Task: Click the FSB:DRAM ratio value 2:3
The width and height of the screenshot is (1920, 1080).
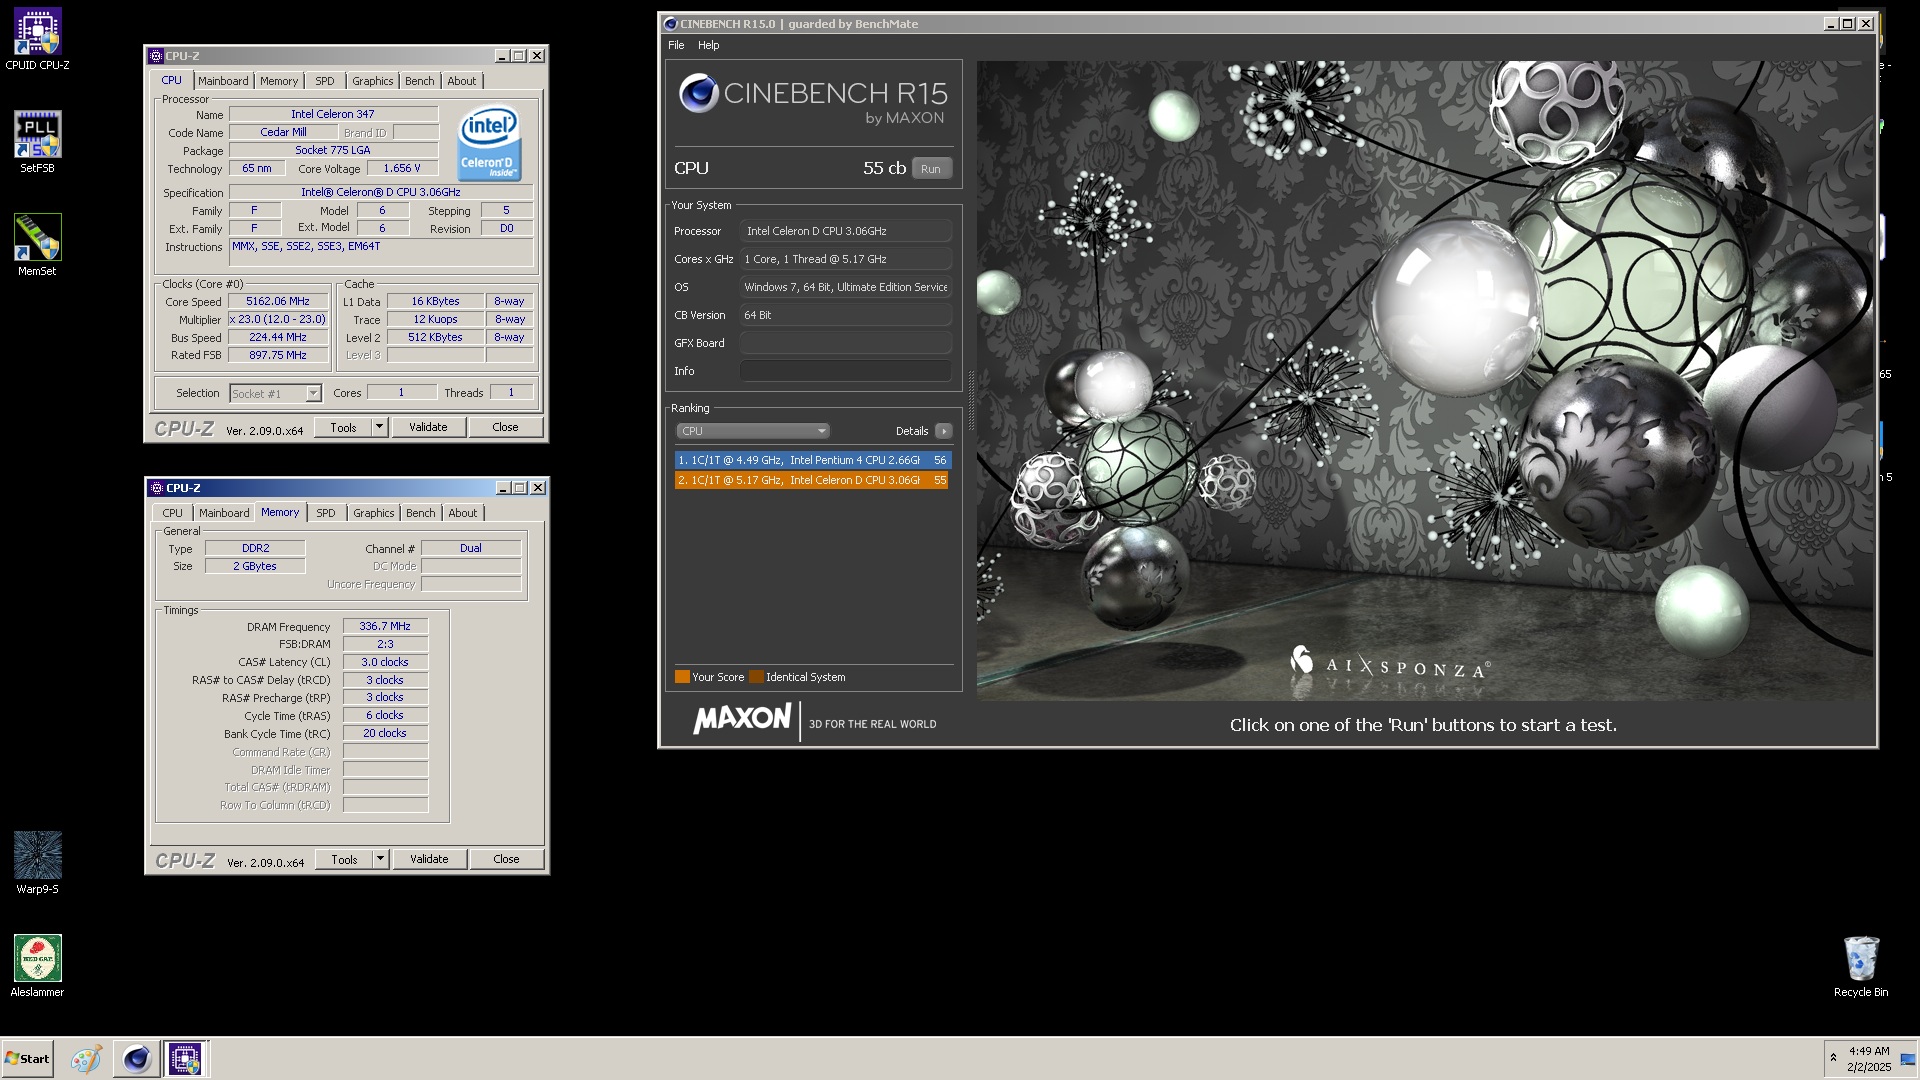Action: [x=385, y=644]
